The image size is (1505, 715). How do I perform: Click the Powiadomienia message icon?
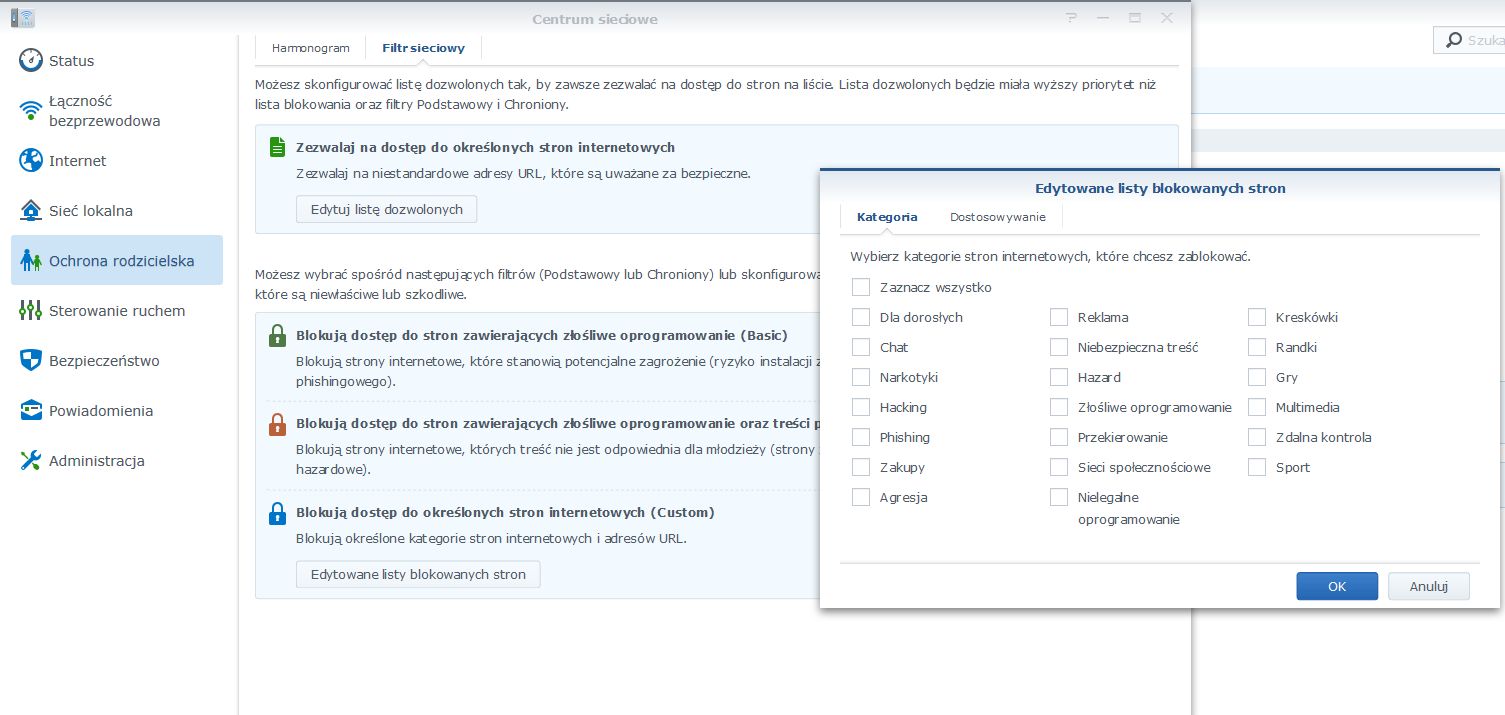[31, 410]
